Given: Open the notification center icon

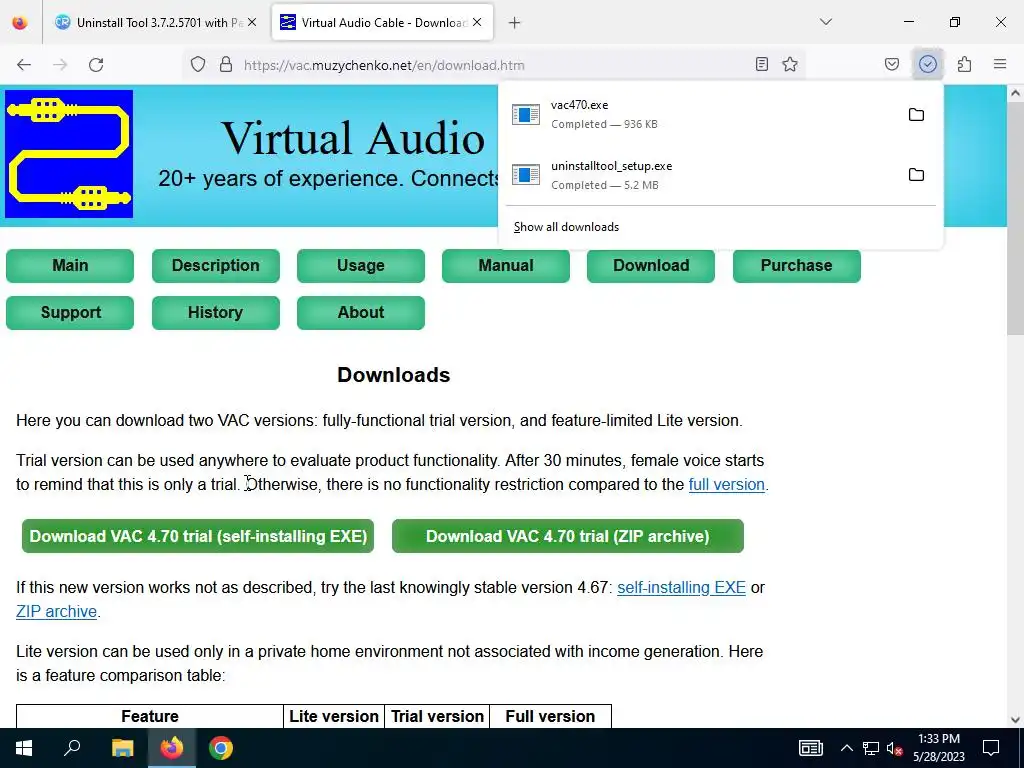Looking at the screenshot, I should pos(991,748).
